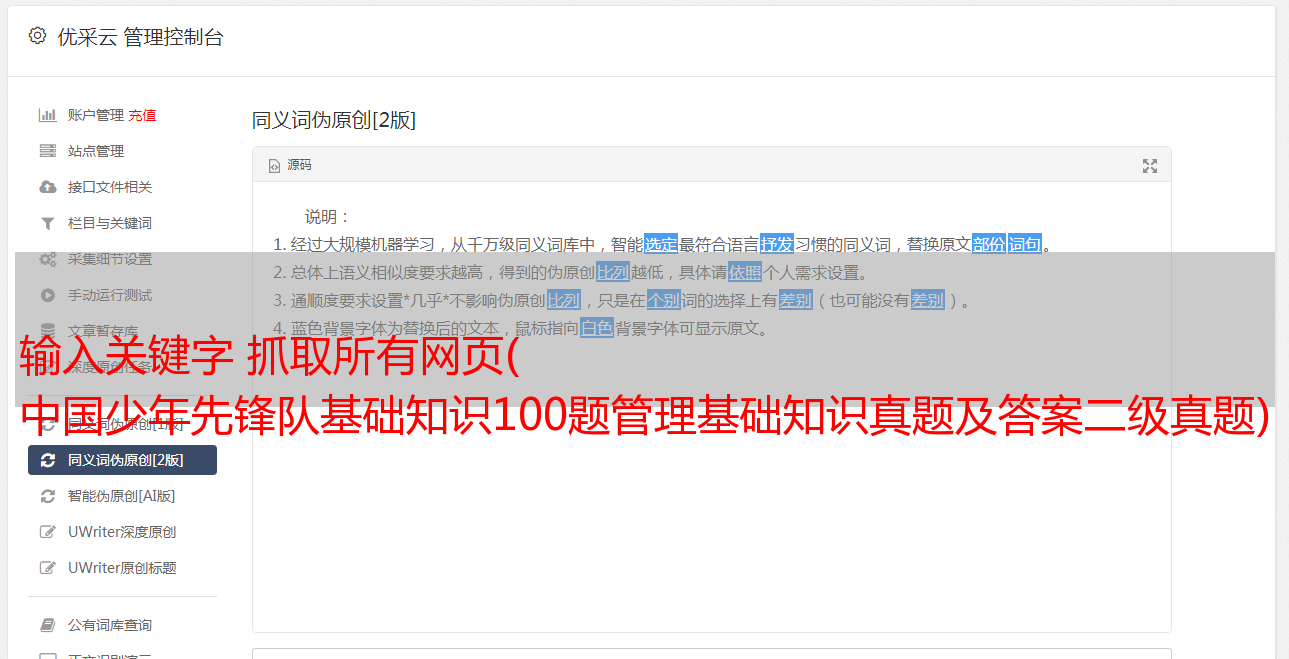Click the 源码 source code icon
Image resolution: width=1289 pixels, height=659 pixels.
click(x=274, y=166)
